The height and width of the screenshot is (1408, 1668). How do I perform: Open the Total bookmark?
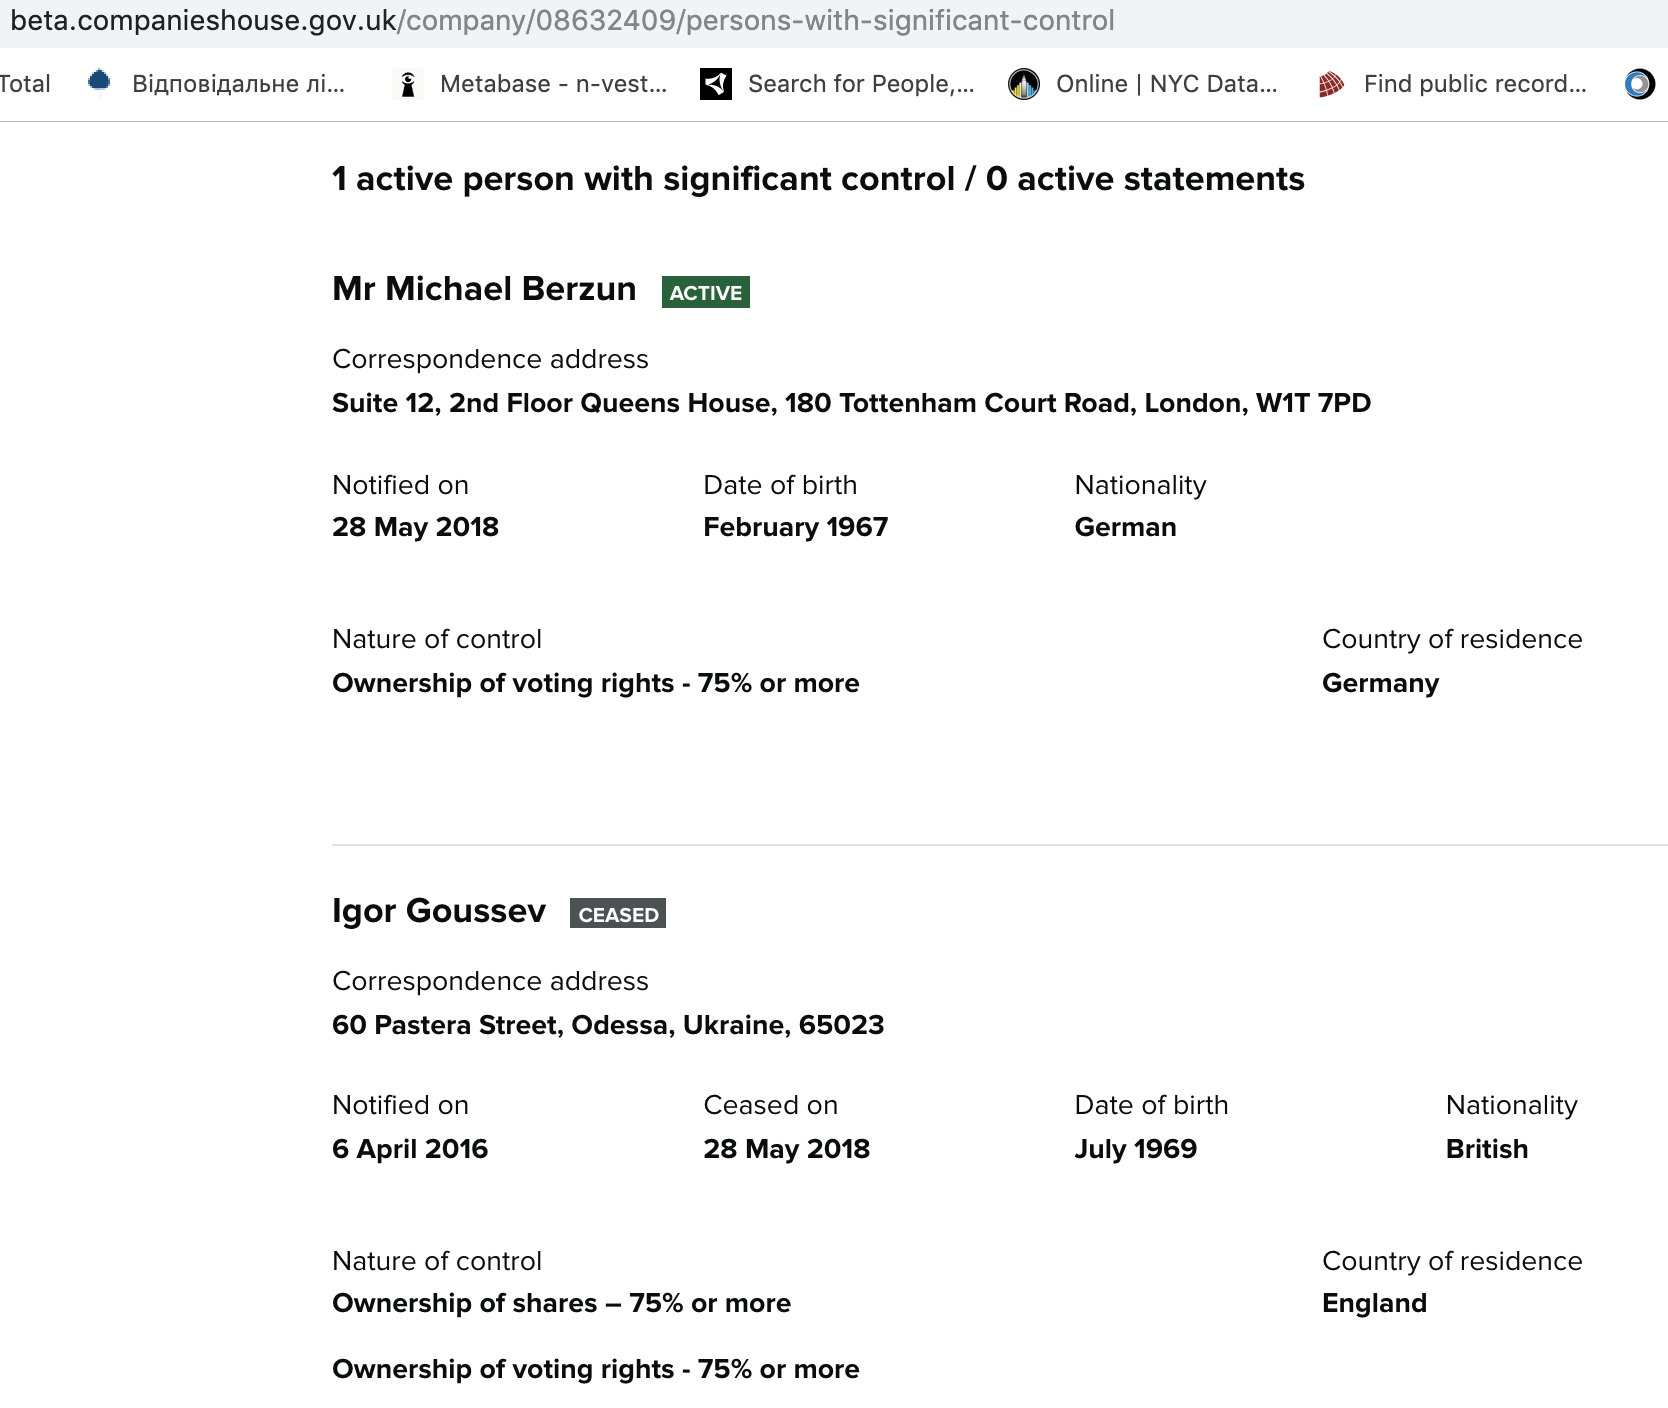click(25, 84)
